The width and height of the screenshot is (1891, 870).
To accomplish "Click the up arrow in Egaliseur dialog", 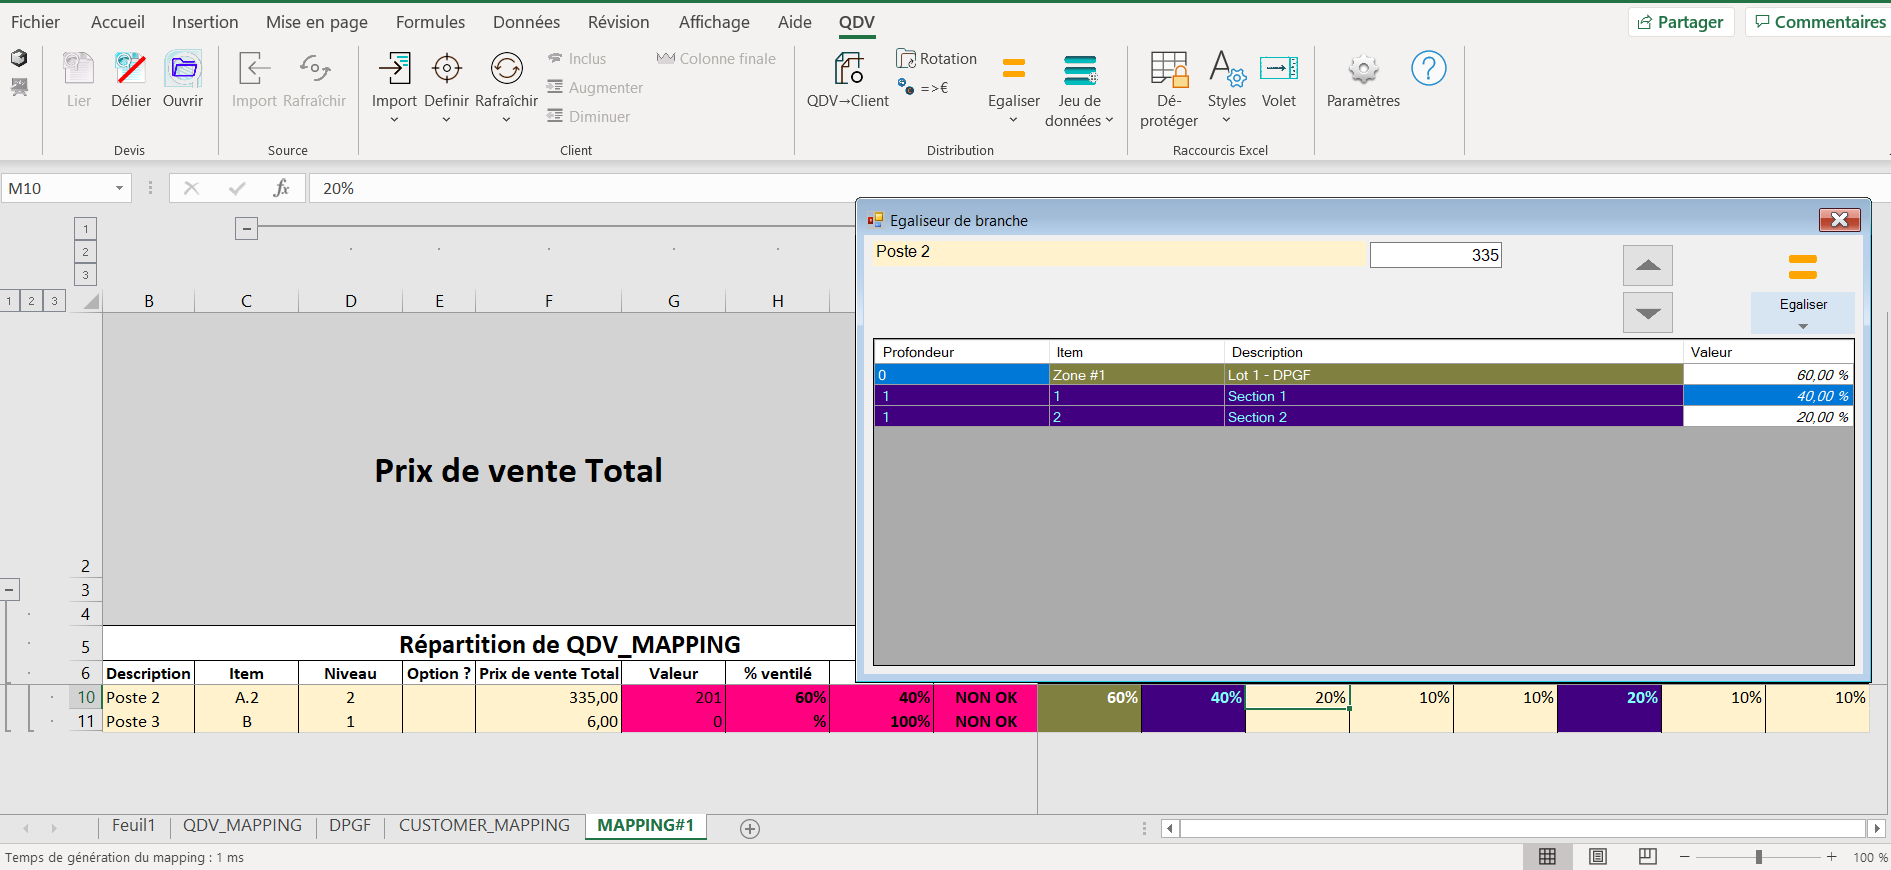I will [x=1647, y=265].
